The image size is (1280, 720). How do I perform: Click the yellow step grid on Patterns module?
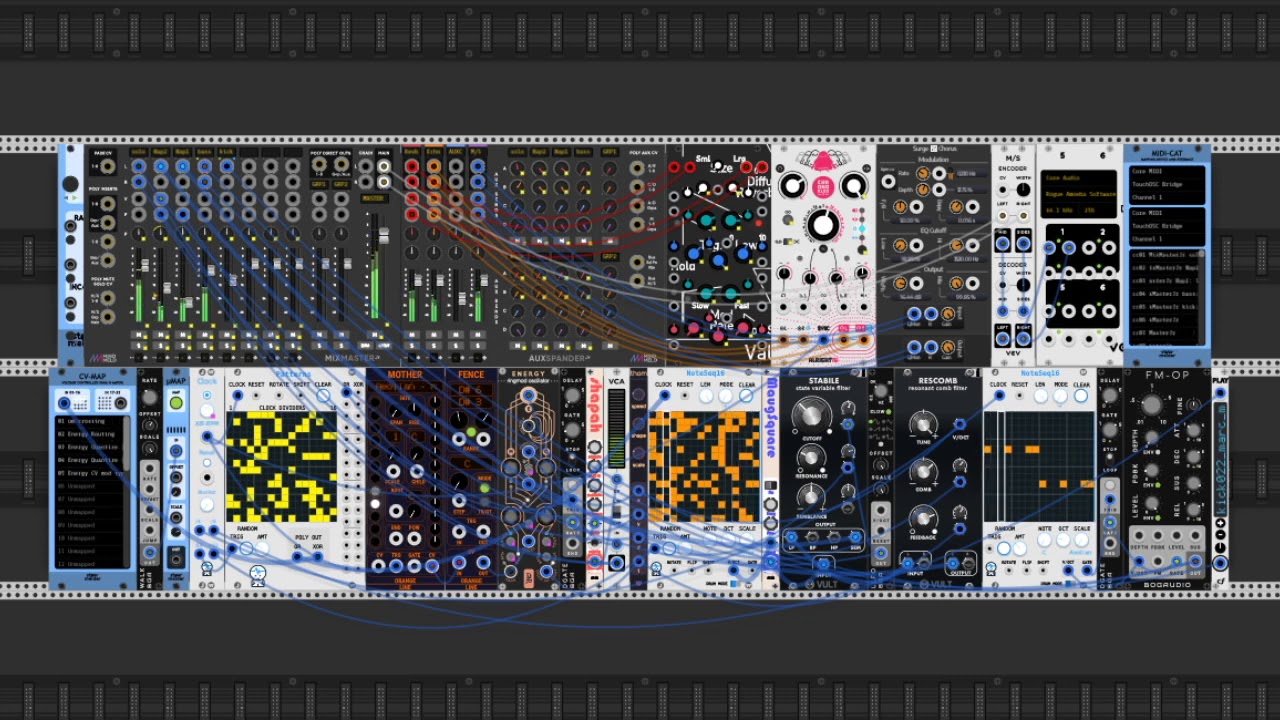(282, 466)
